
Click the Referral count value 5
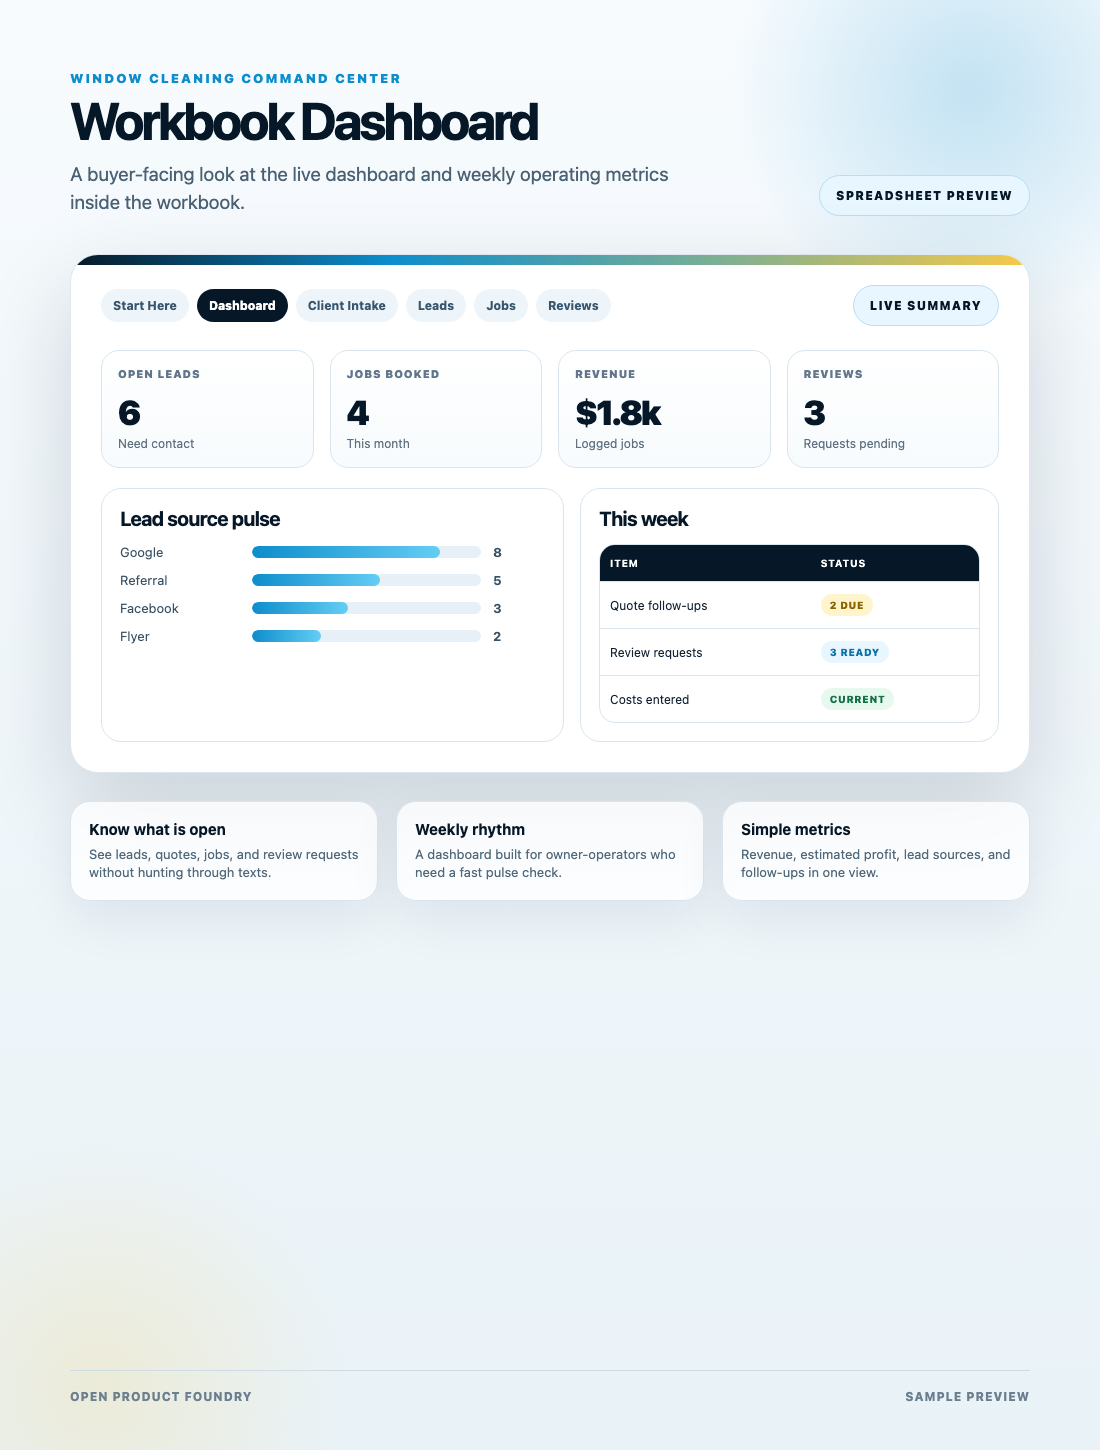[x=497, y=580]
